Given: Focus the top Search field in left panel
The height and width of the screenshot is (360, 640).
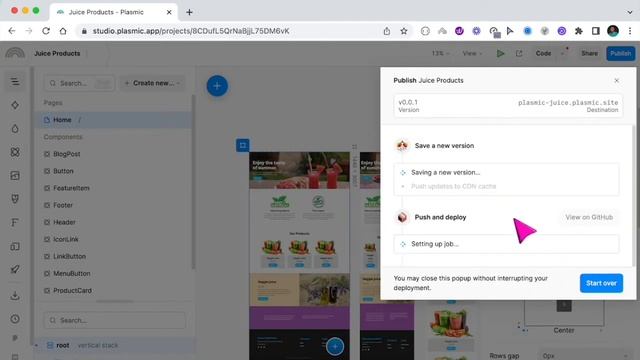Looking at the screenshot, I should 79,83.
